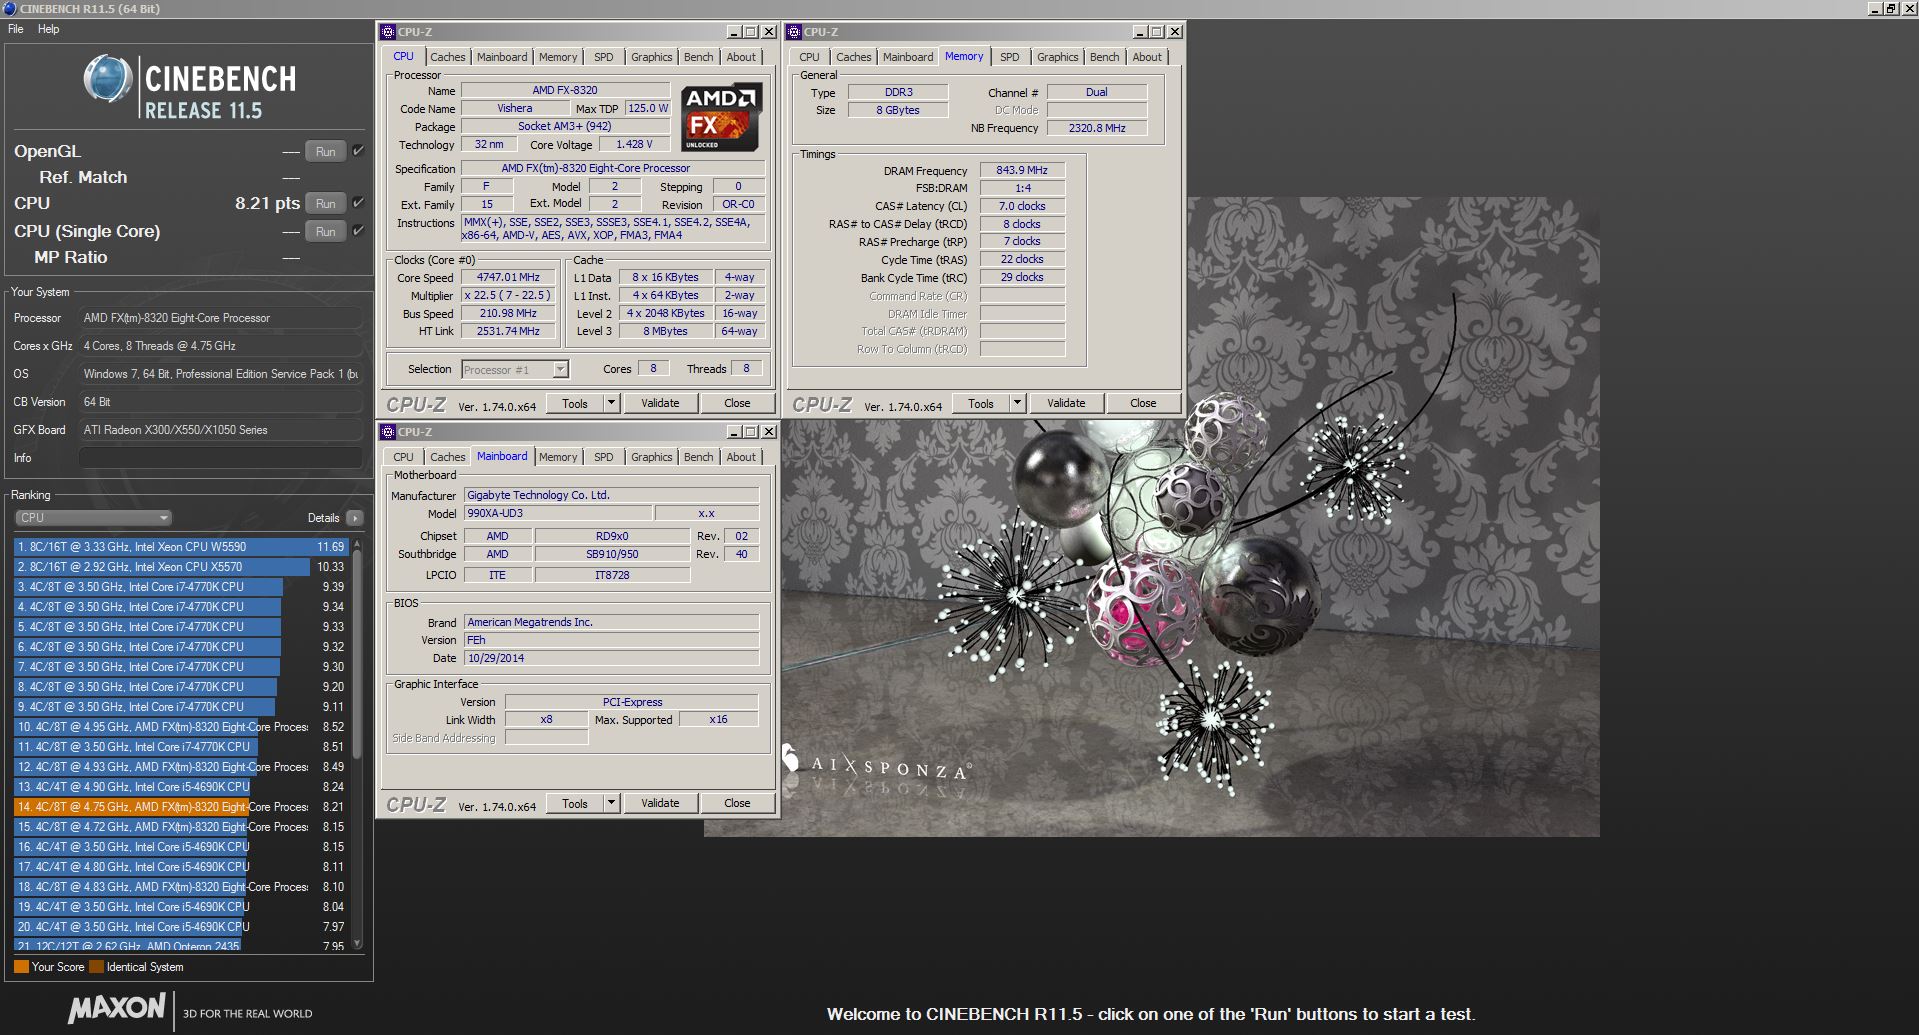Click Close in Memory CPU-Z window
1919x1035 pixels.
[x=1143, y=403]
